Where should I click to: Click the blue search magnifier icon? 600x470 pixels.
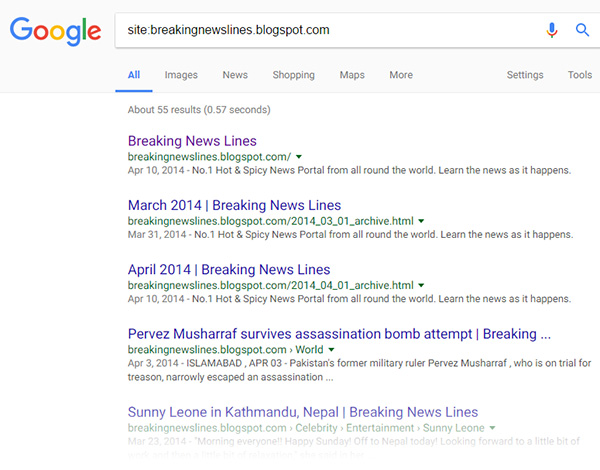(582, 30)
